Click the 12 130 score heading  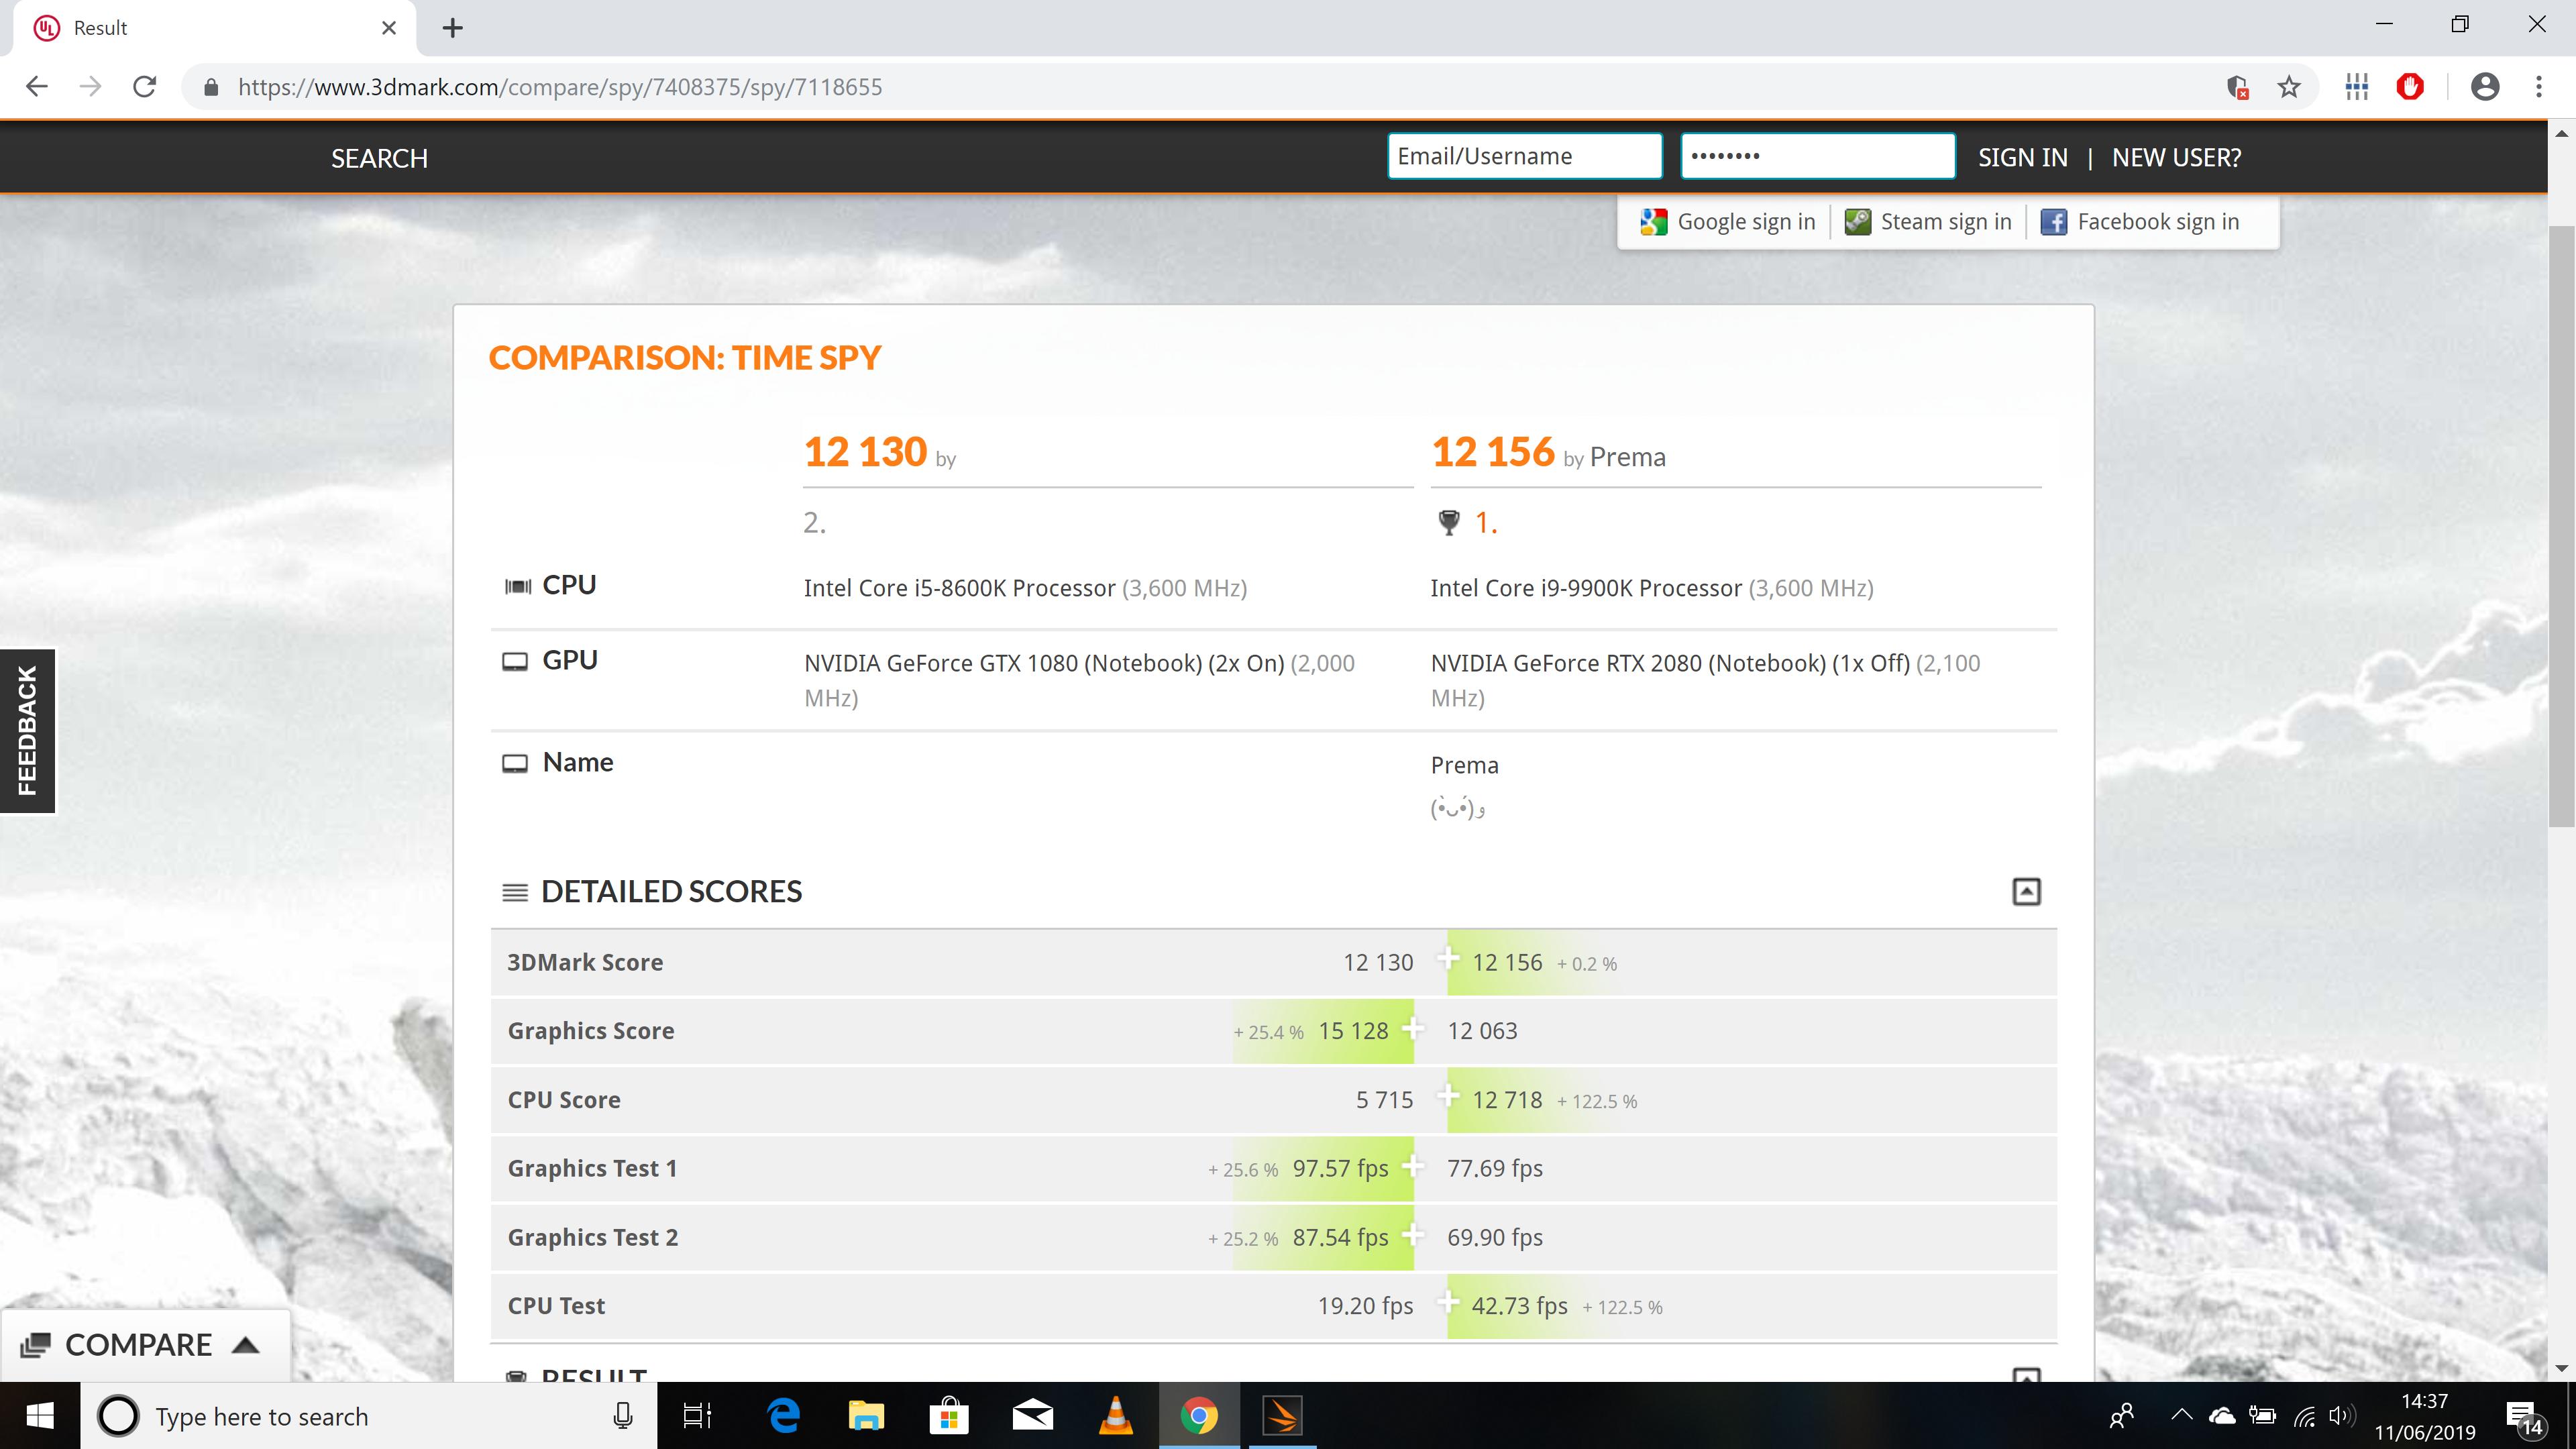click(x=866, y=452)
